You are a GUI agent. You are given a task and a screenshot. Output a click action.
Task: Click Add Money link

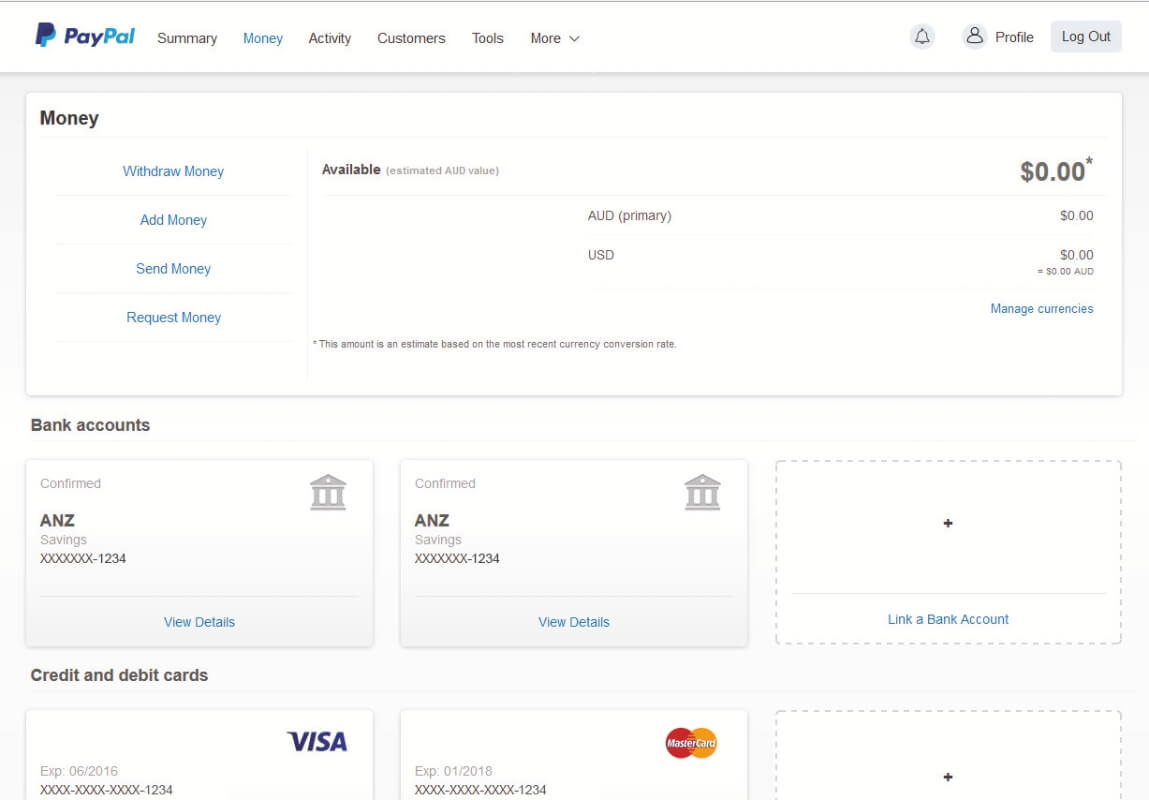point(173,220)
